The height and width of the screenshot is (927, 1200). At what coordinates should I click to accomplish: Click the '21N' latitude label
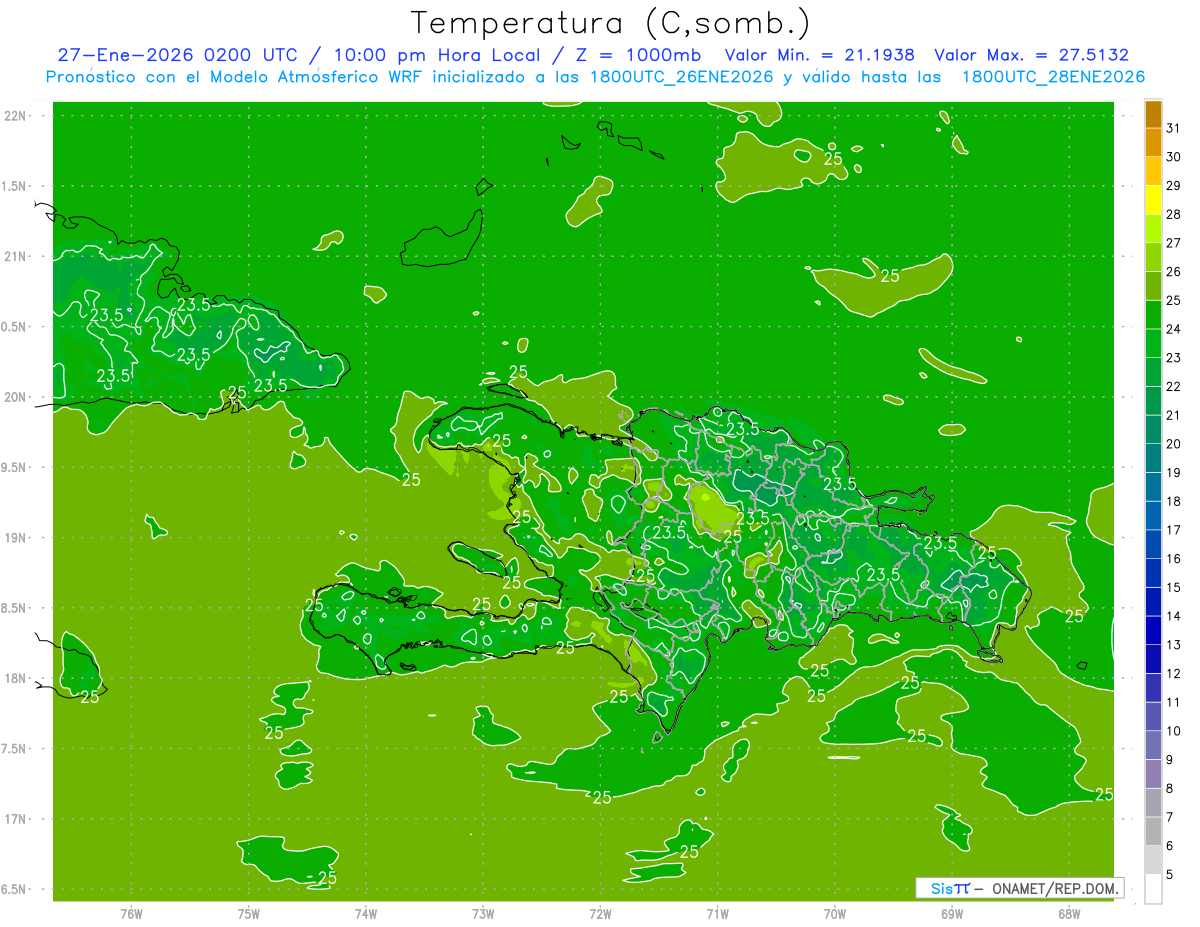[17, 256]
